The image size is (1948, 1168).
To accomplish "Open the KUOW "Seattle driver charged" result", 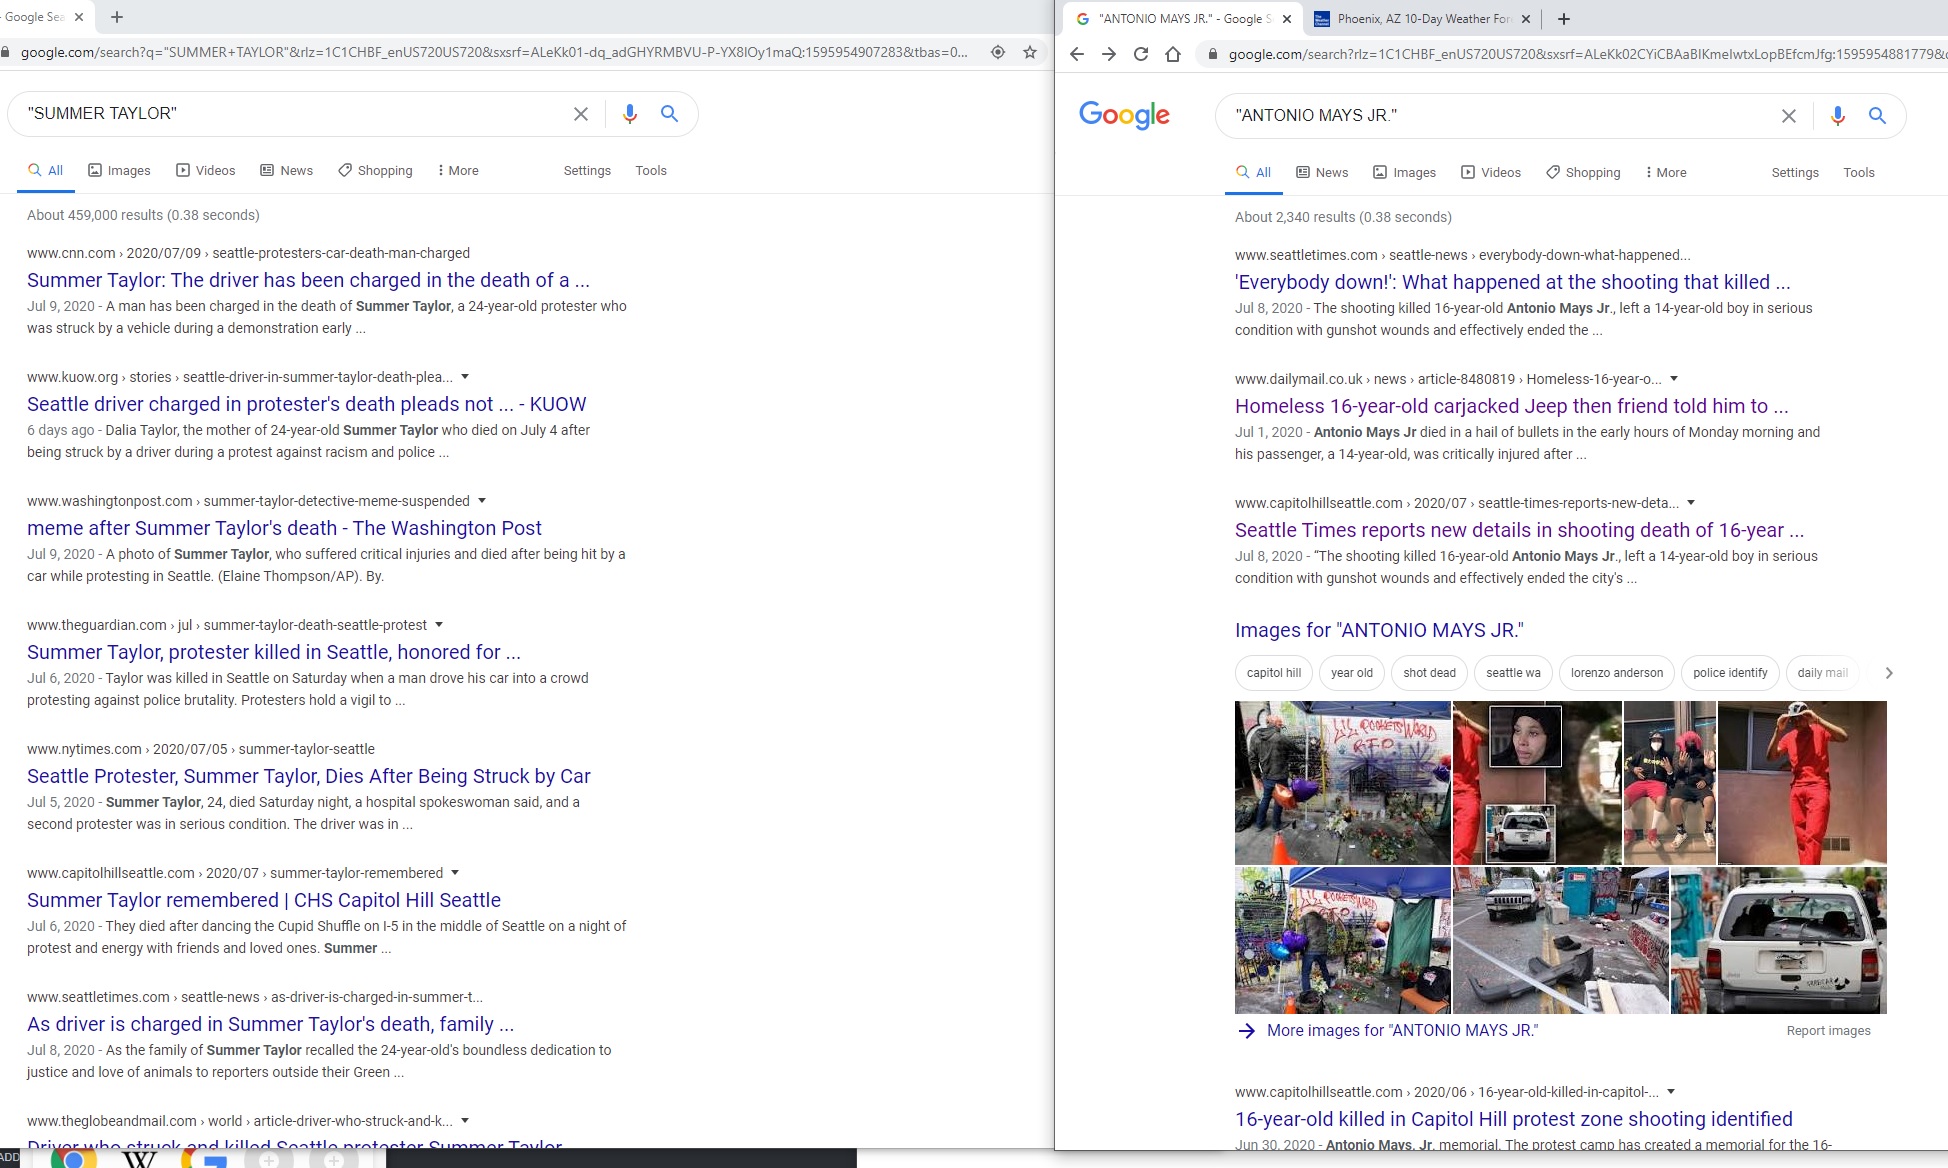I will (306, 404).
